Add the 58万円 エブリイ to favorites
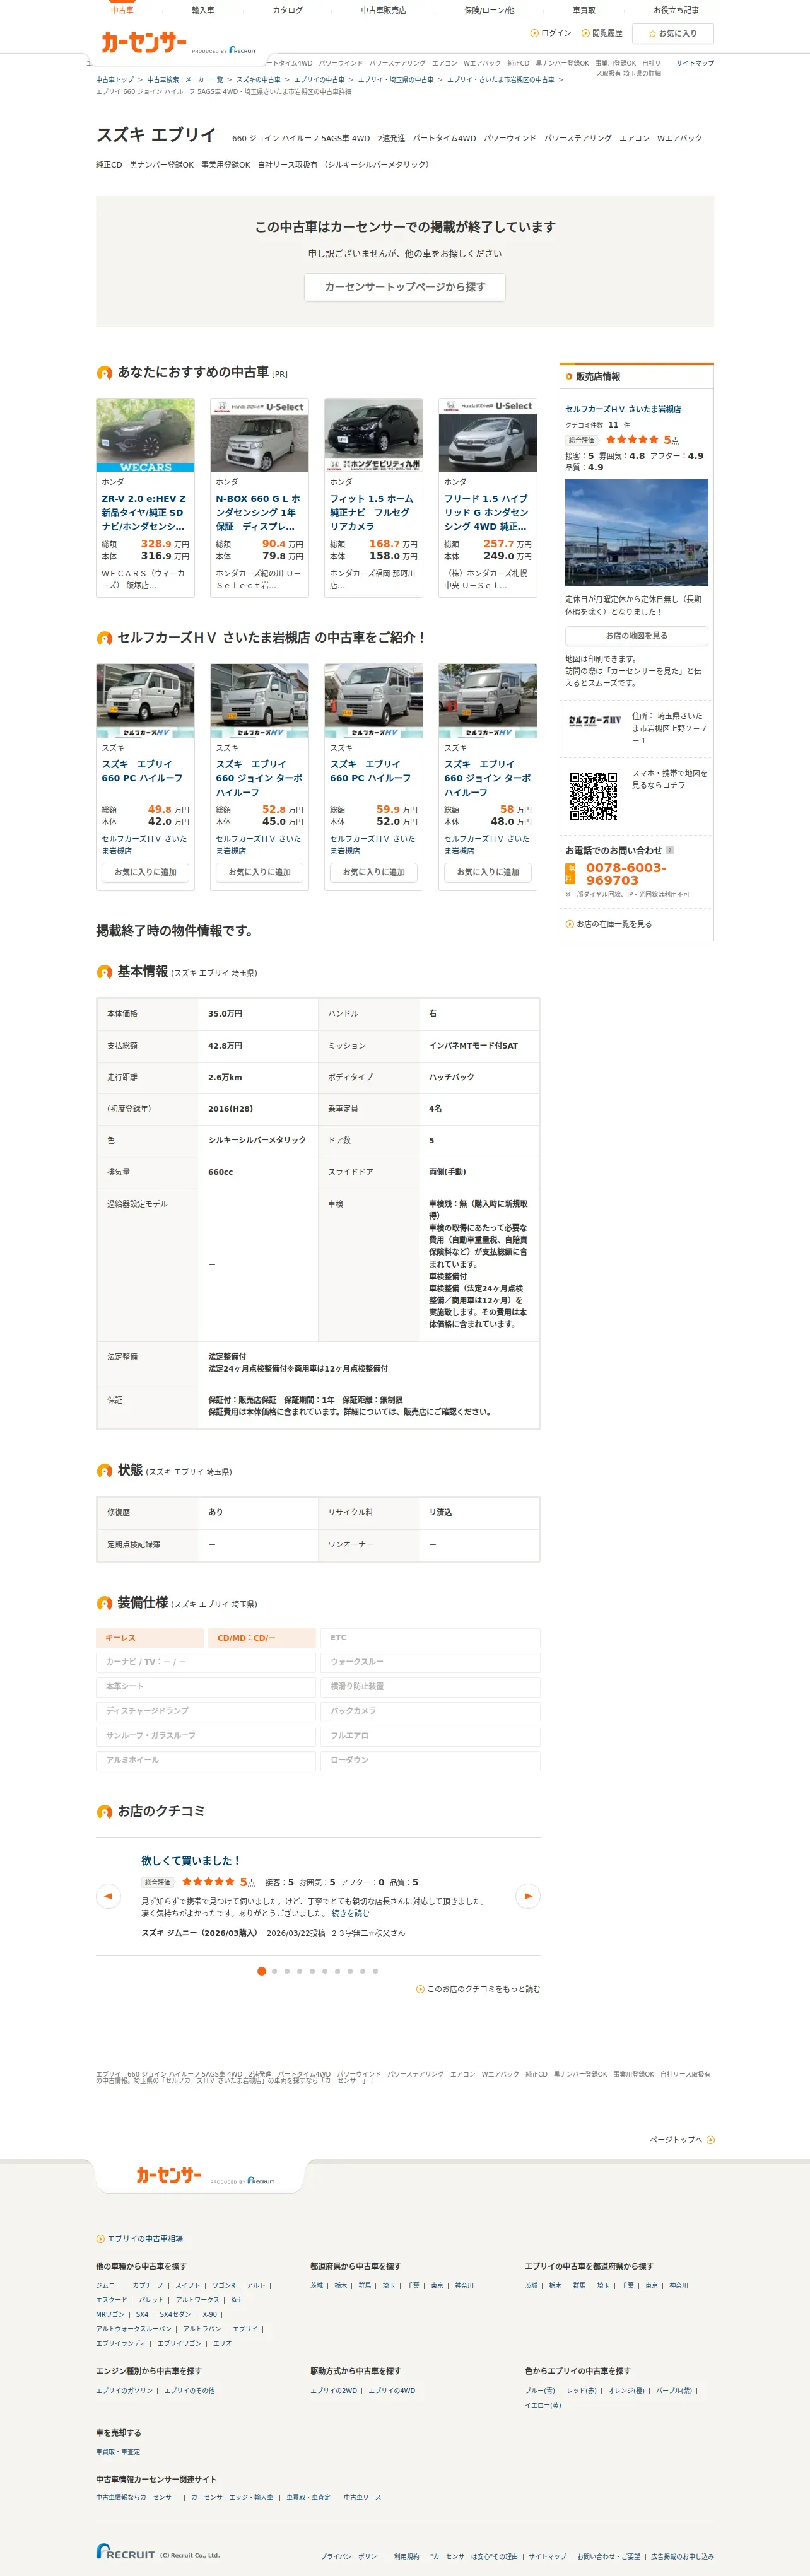The width and height of the screenshot is (810, 2576). pos(488,872)
